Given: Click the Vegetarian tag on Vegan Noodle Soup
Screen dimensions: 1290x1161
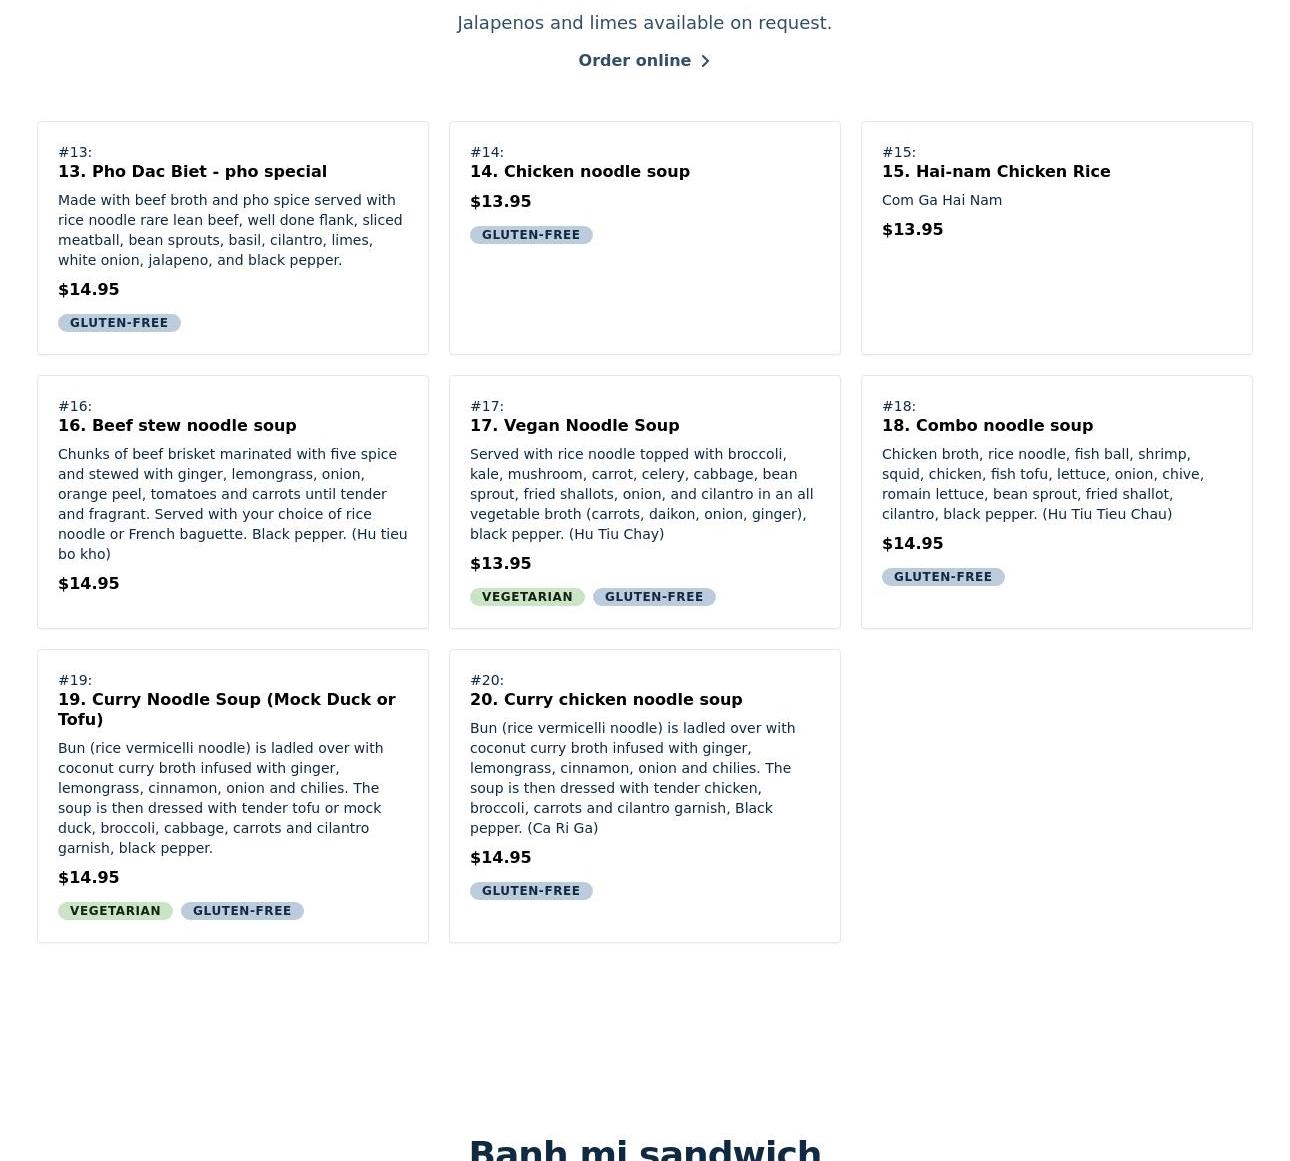Looking at the screenshot, I should 527,597.
